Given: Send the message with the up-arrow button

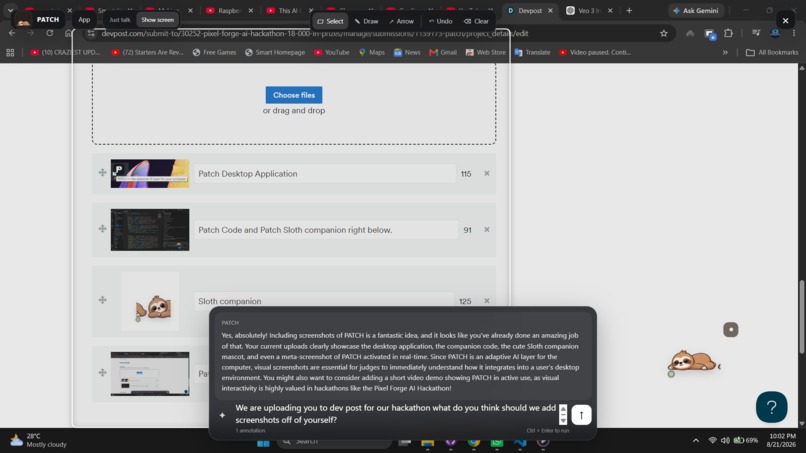Looking at the screenshot, I should (581, 414).
